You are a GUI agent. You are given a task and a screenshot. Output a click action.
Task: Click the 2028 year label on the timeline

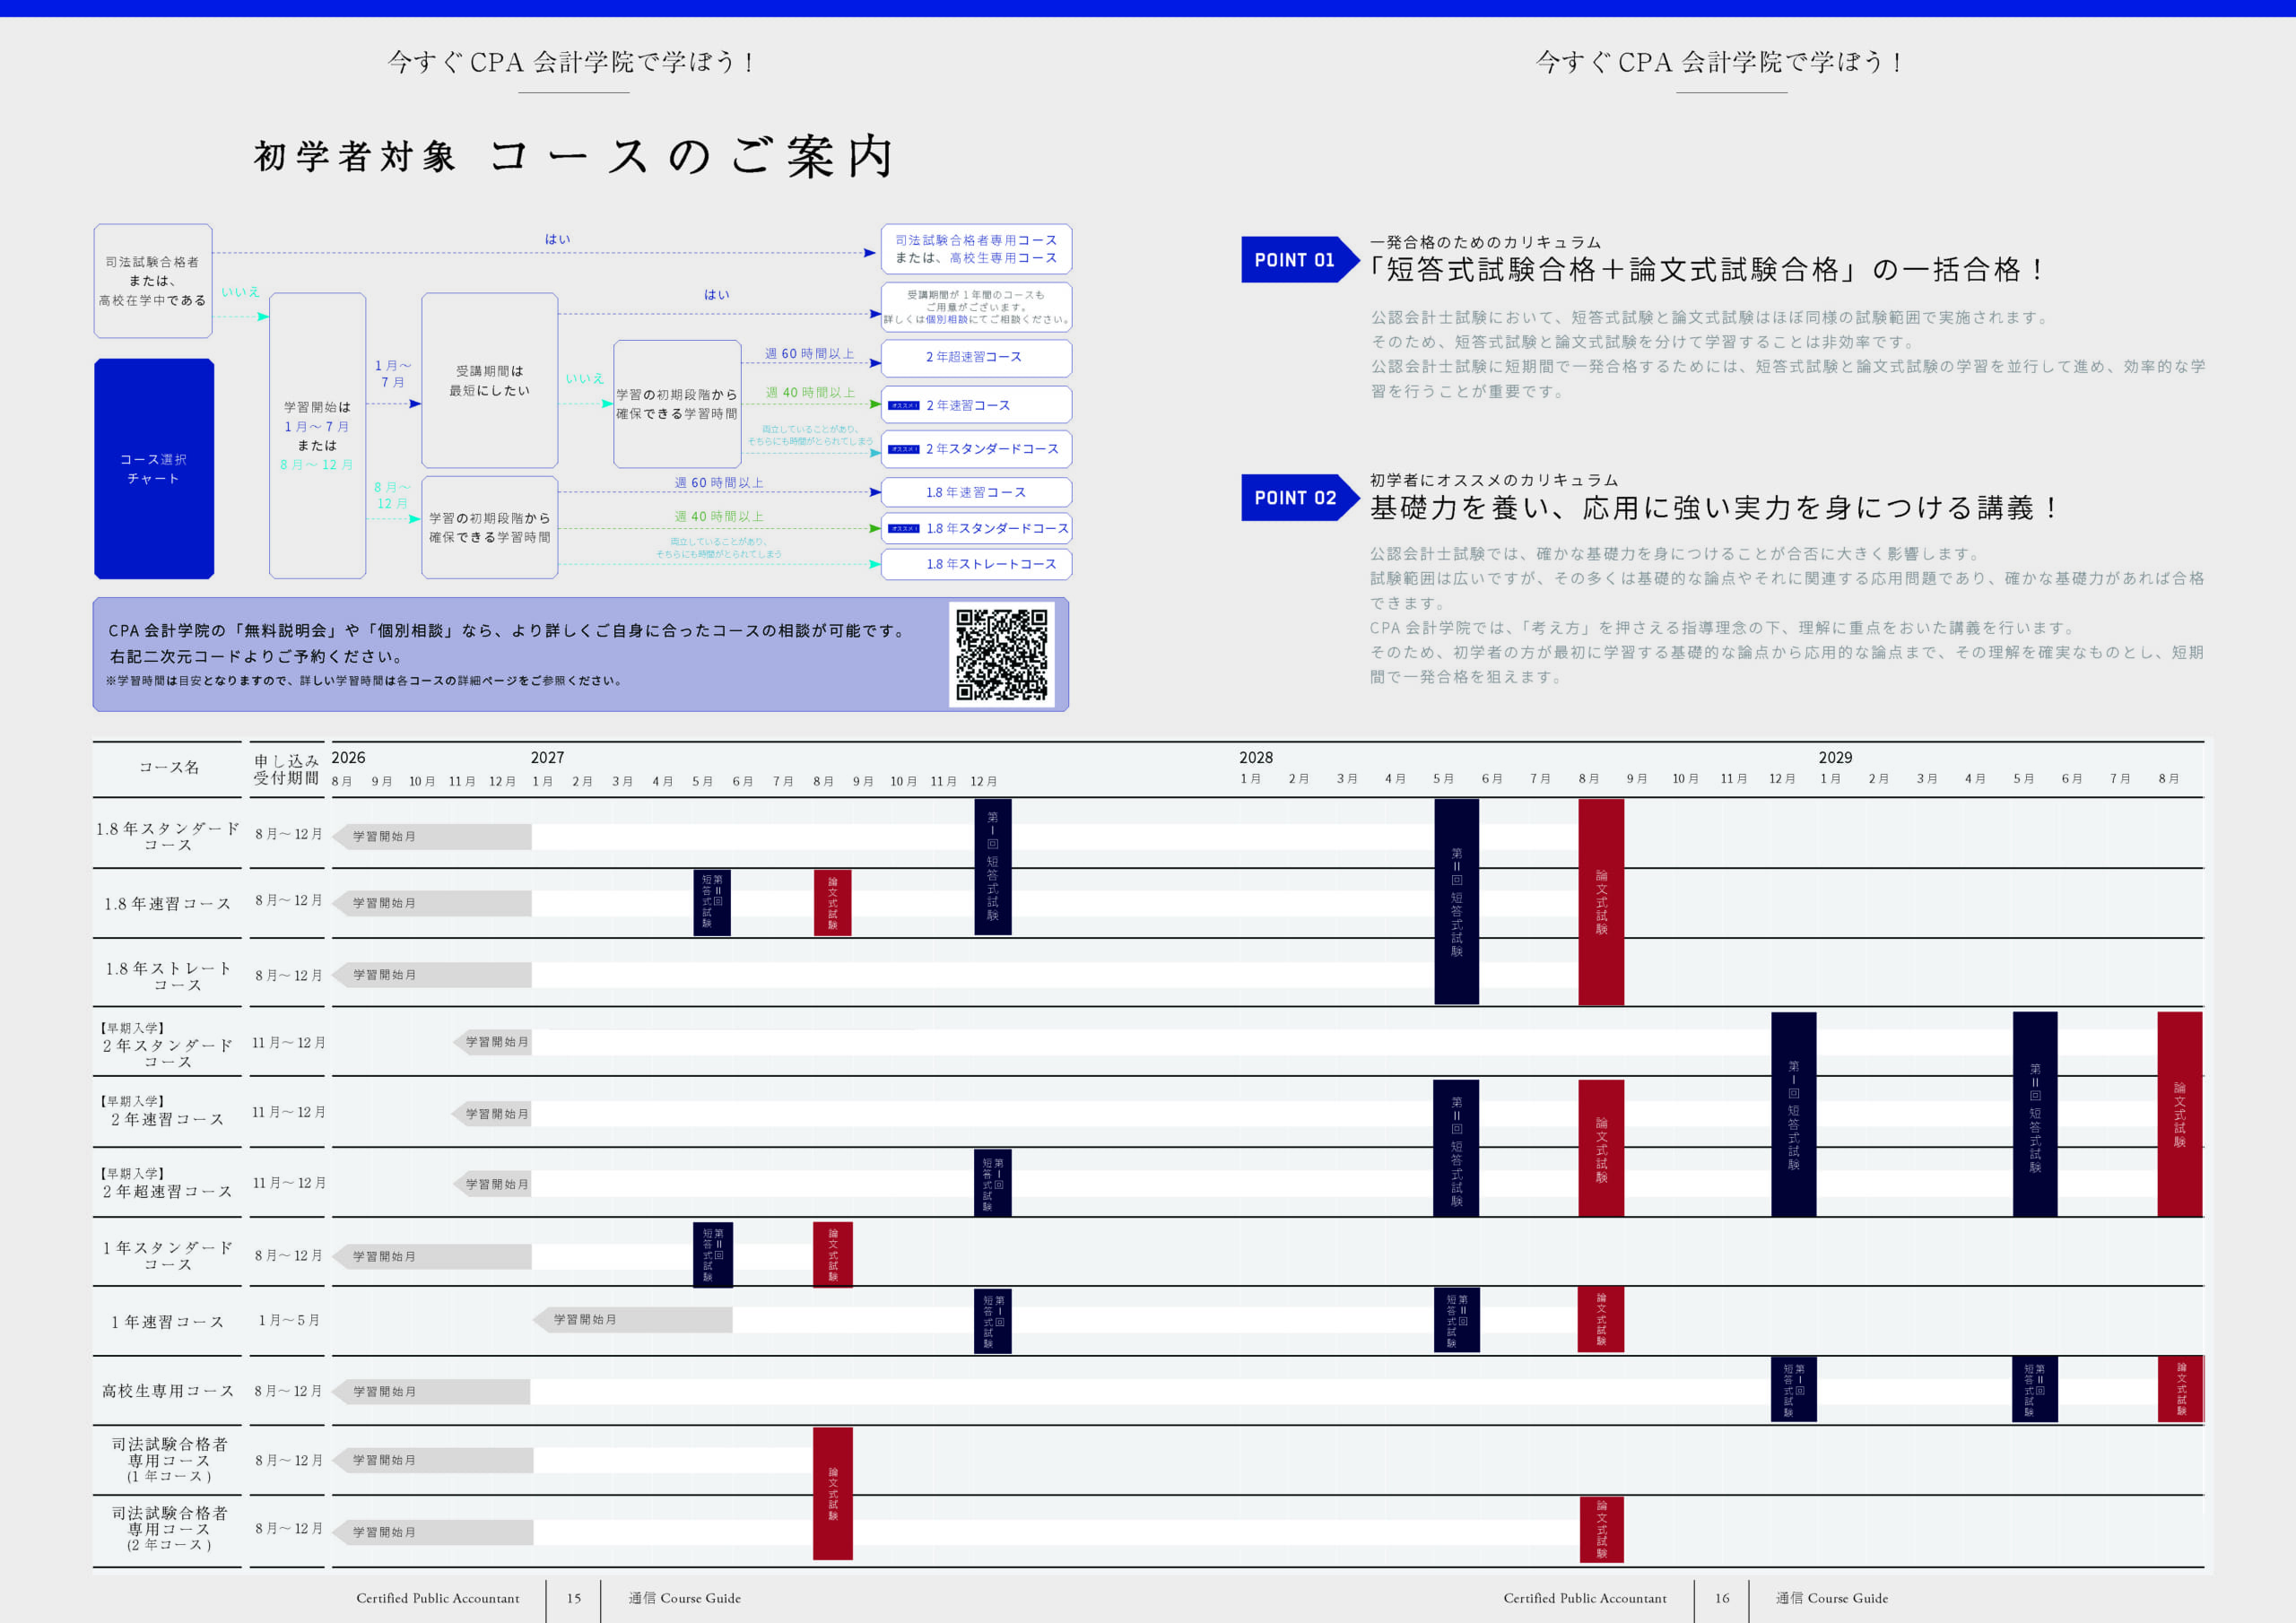pyautogui.click(x=1256, y=758)
